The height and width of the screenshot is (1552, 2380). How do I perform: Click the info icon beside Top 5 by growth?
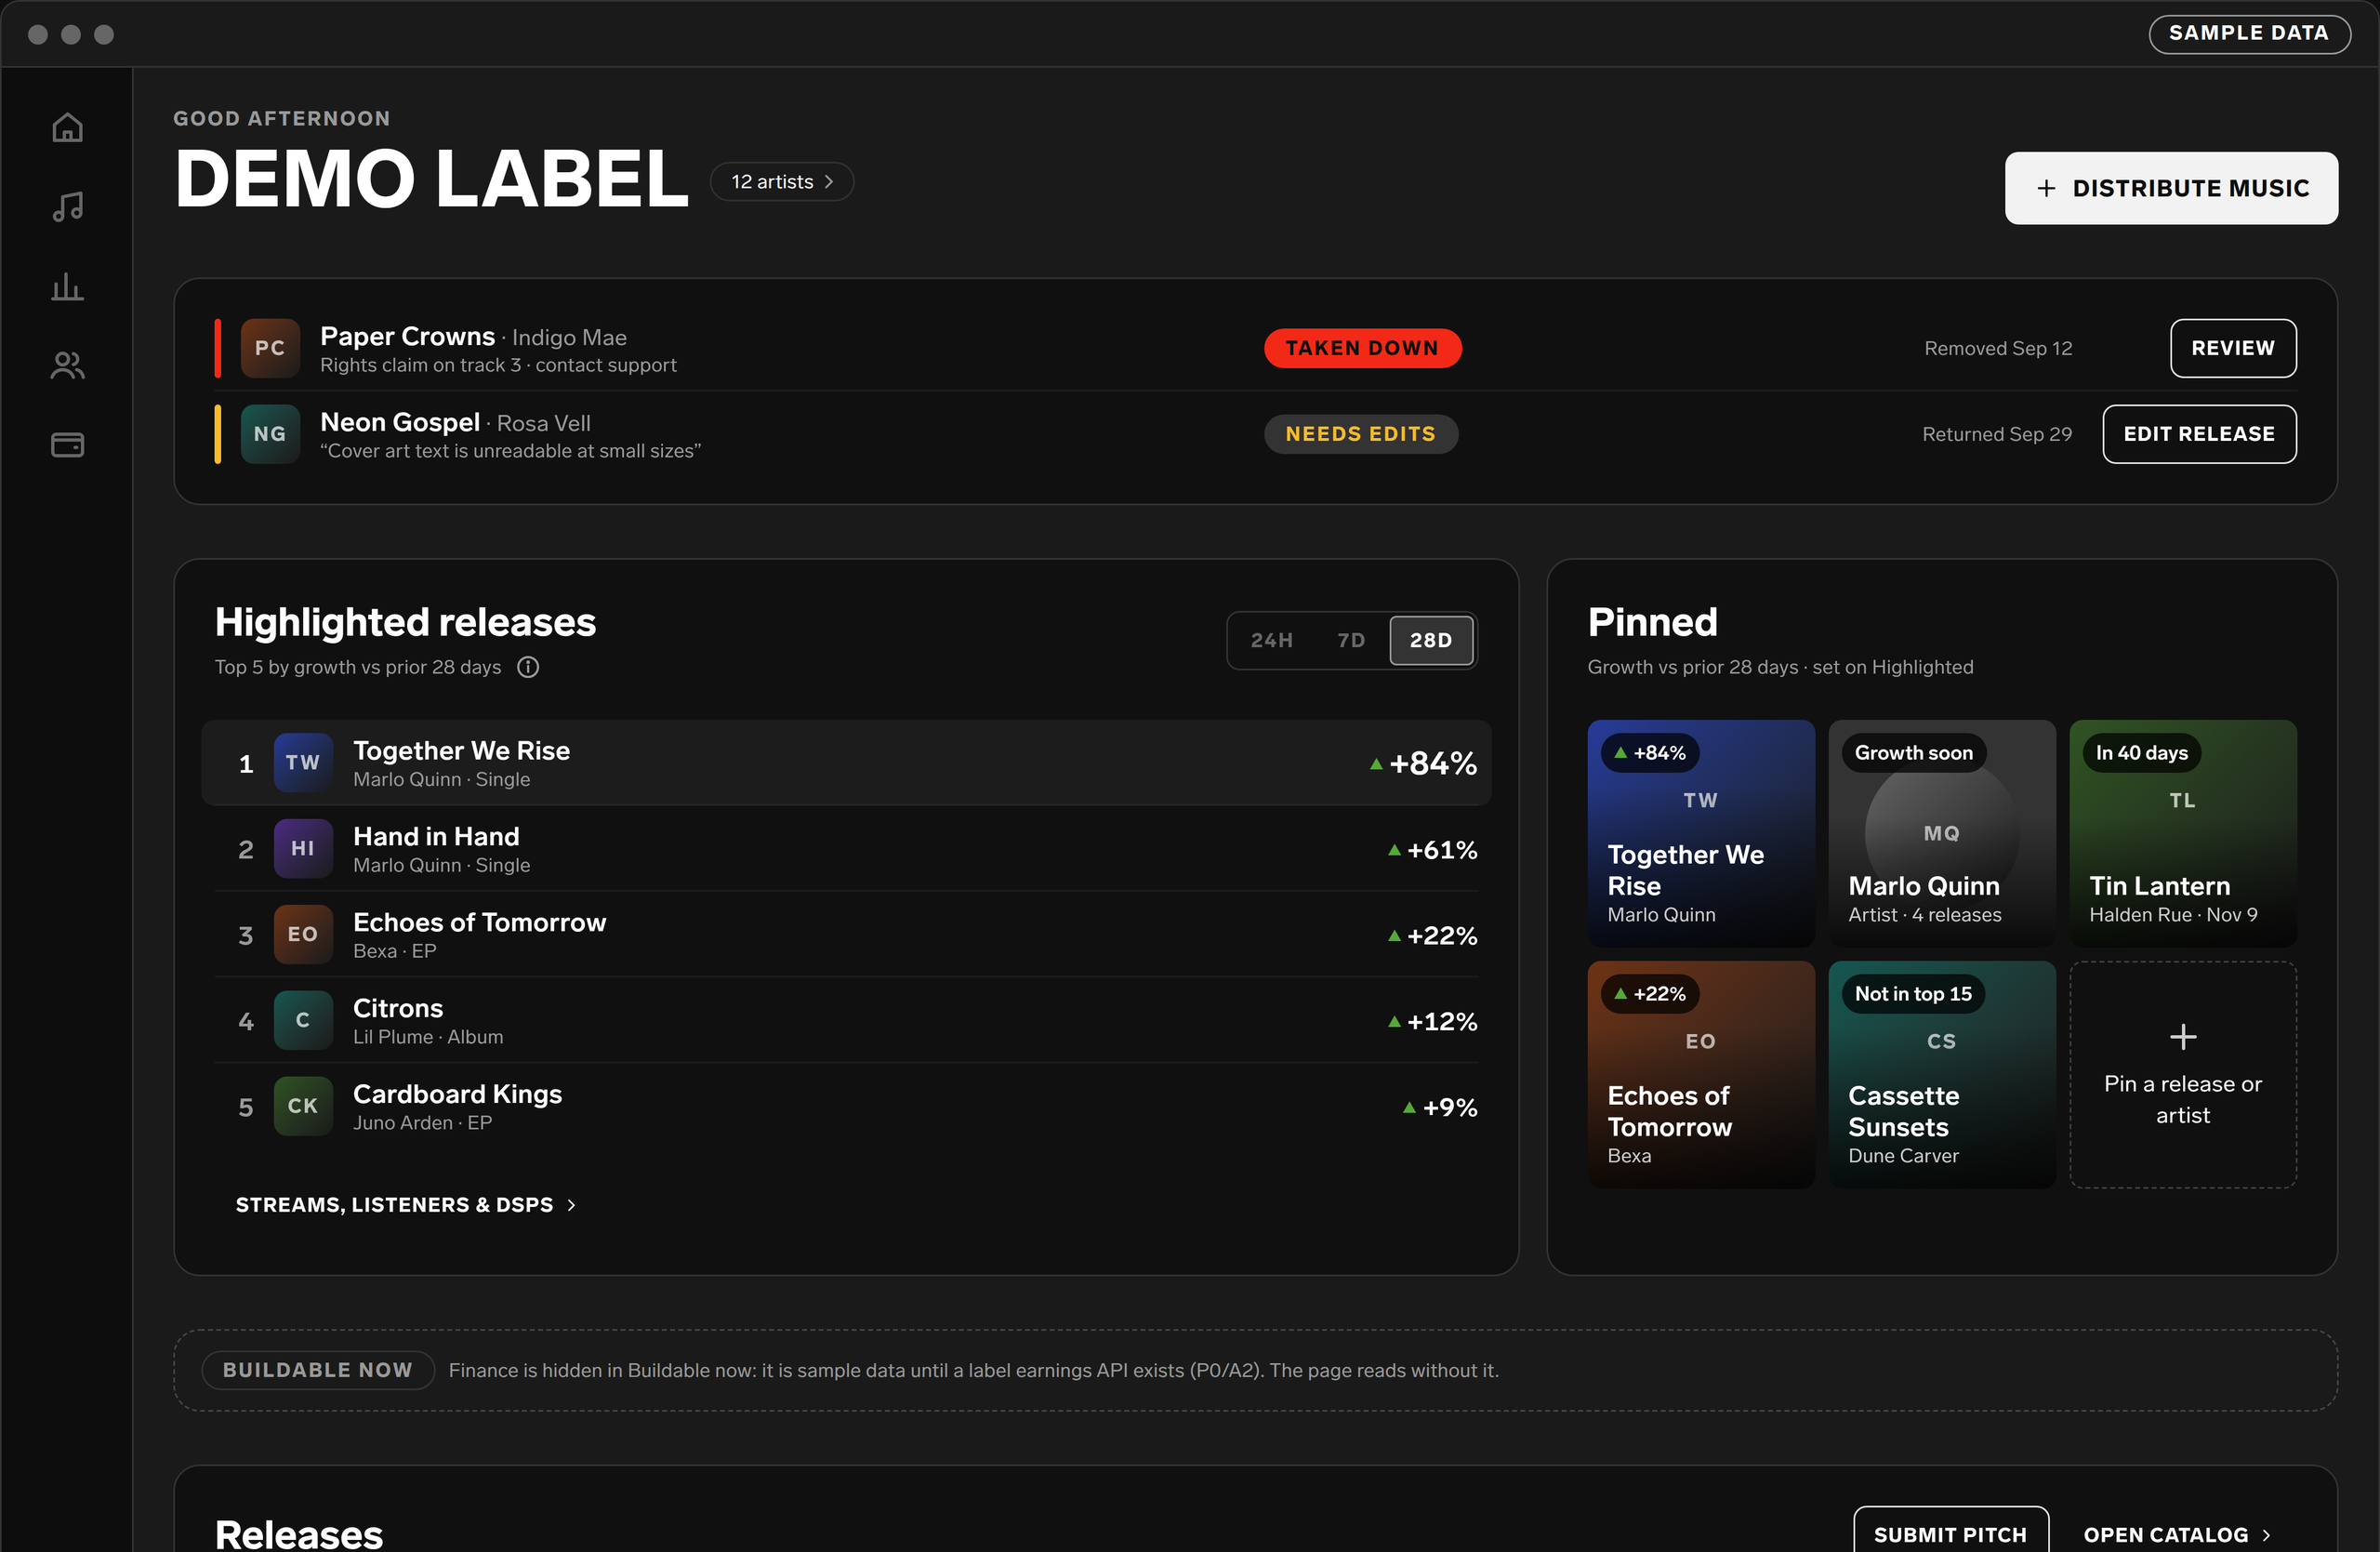click(x=528, y=667)
